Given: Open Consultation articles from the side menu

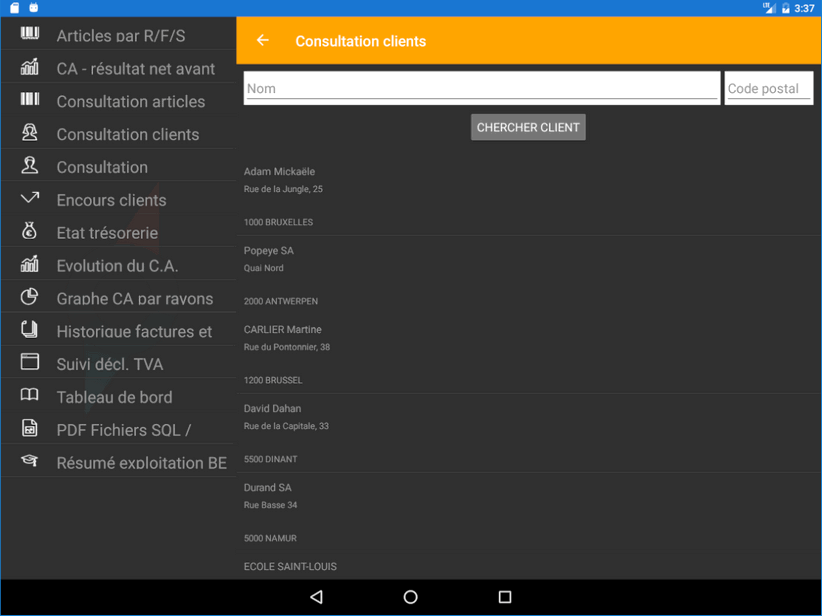Looking at the screenshot, I should [x=130, y=101].
